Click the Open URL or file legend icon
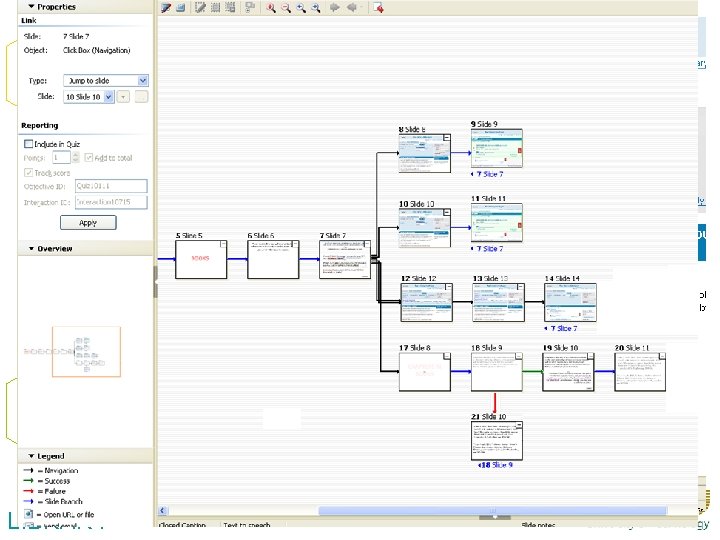This screenshot has height=540, width=720. coord(28,514)
